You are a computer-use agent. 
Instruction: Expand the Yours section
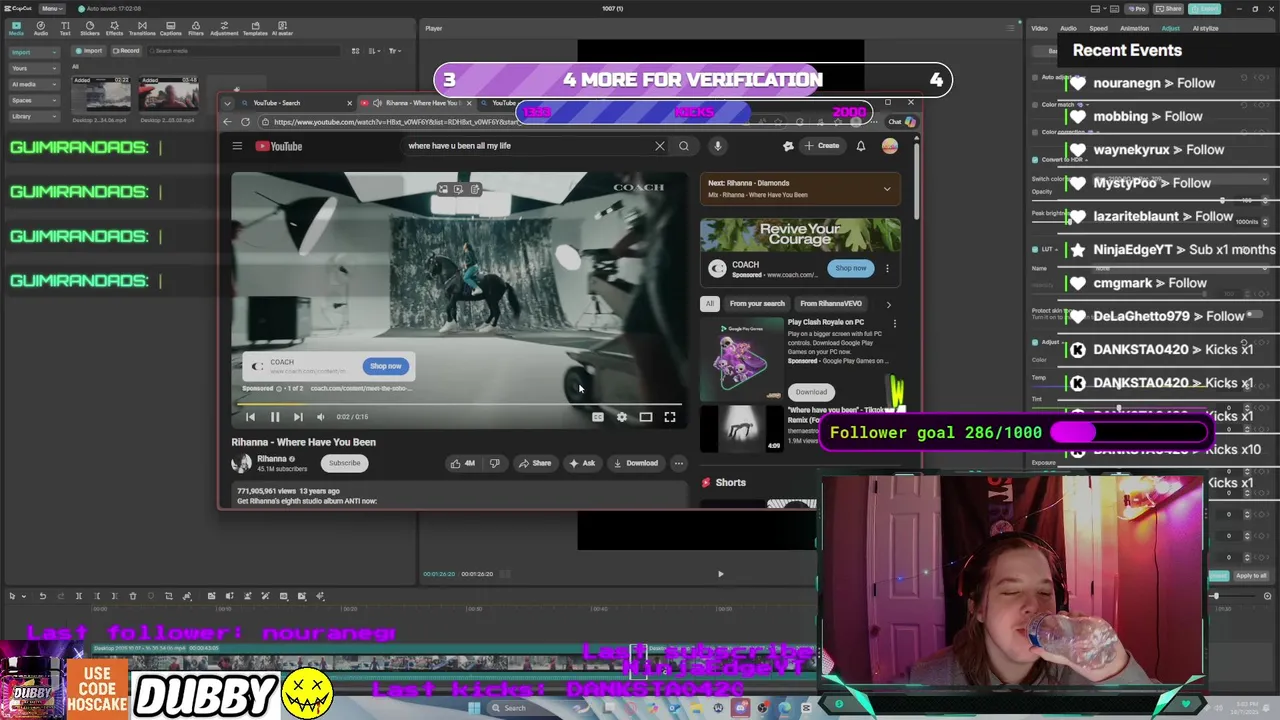pos(34,68)
